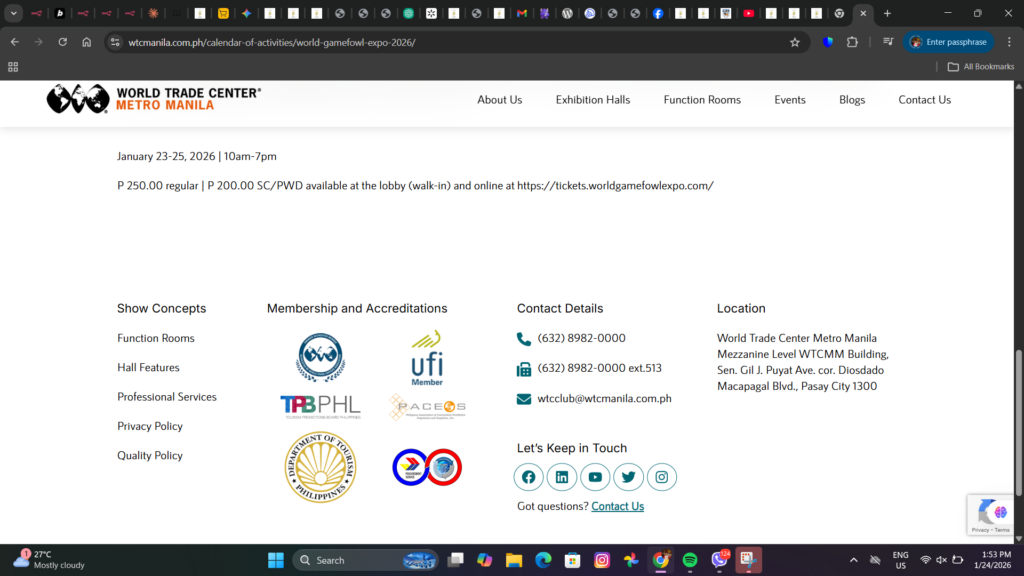1024x576 pixels.
Task: Click the address bar URL field
Action: 450,42
